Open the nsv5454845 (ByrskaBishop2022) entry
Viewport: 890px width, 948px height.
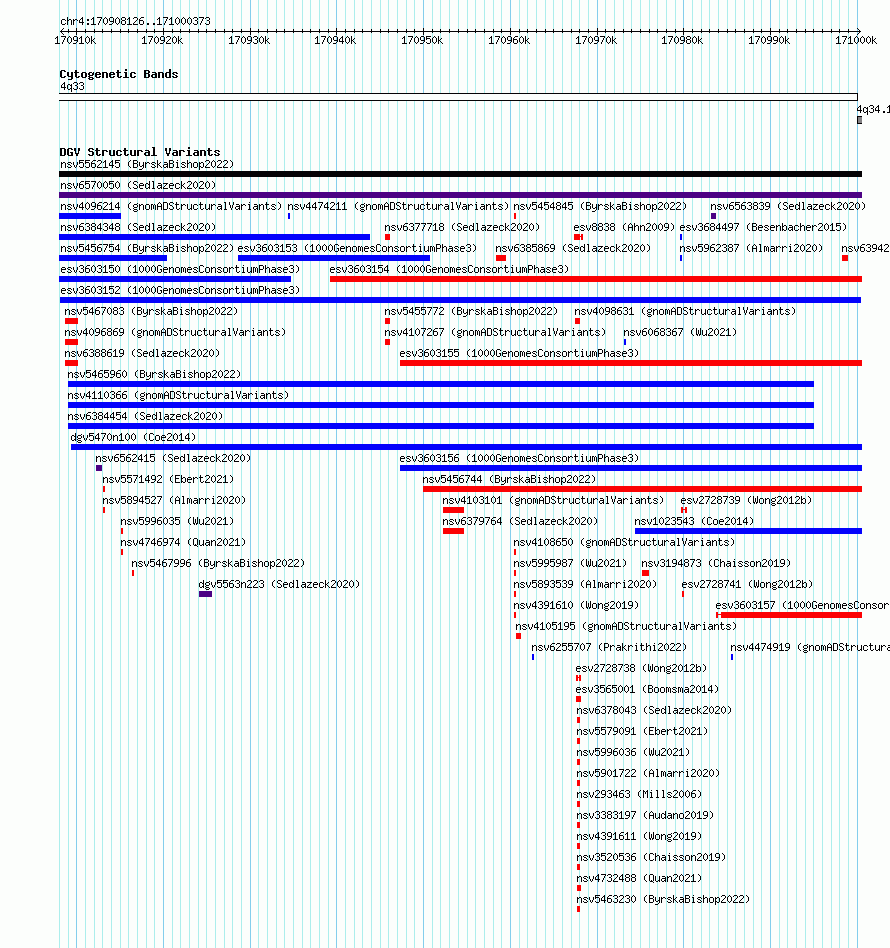point(600,206)
